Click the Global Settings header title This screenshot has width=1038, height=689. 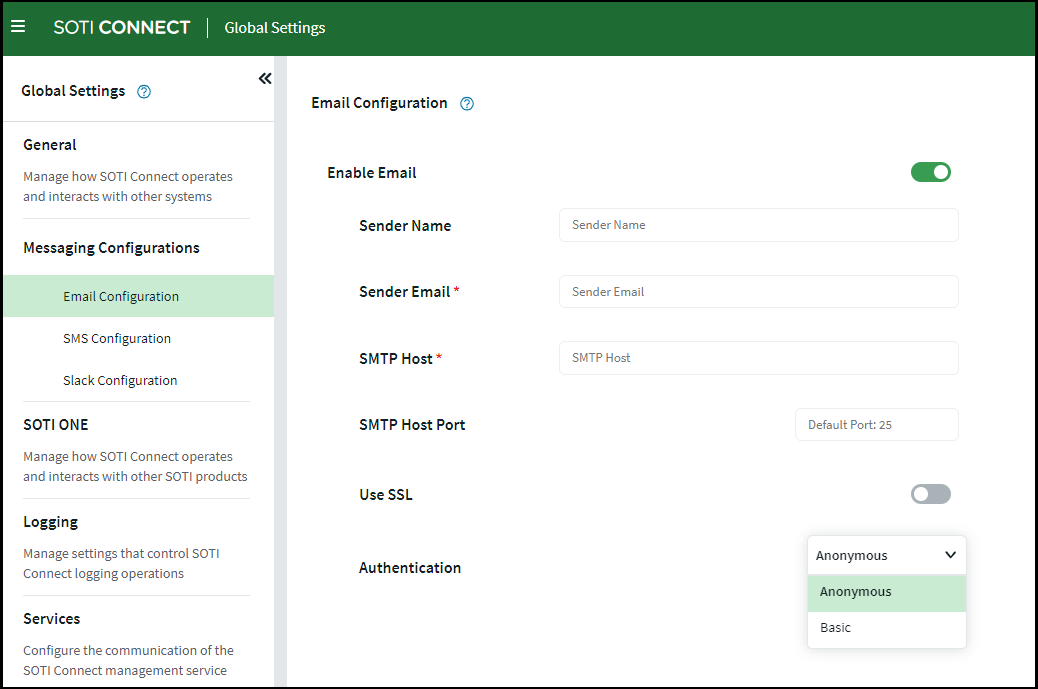(275, 28)
